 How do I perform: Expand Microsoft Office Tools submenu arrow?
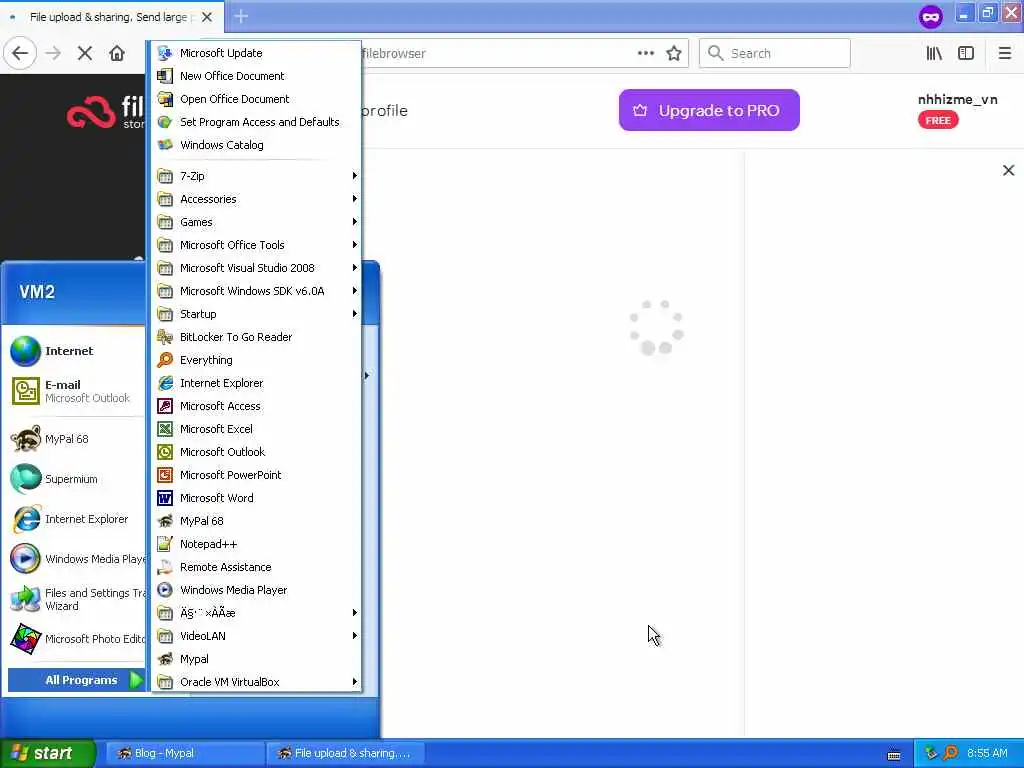click(355, 245)
